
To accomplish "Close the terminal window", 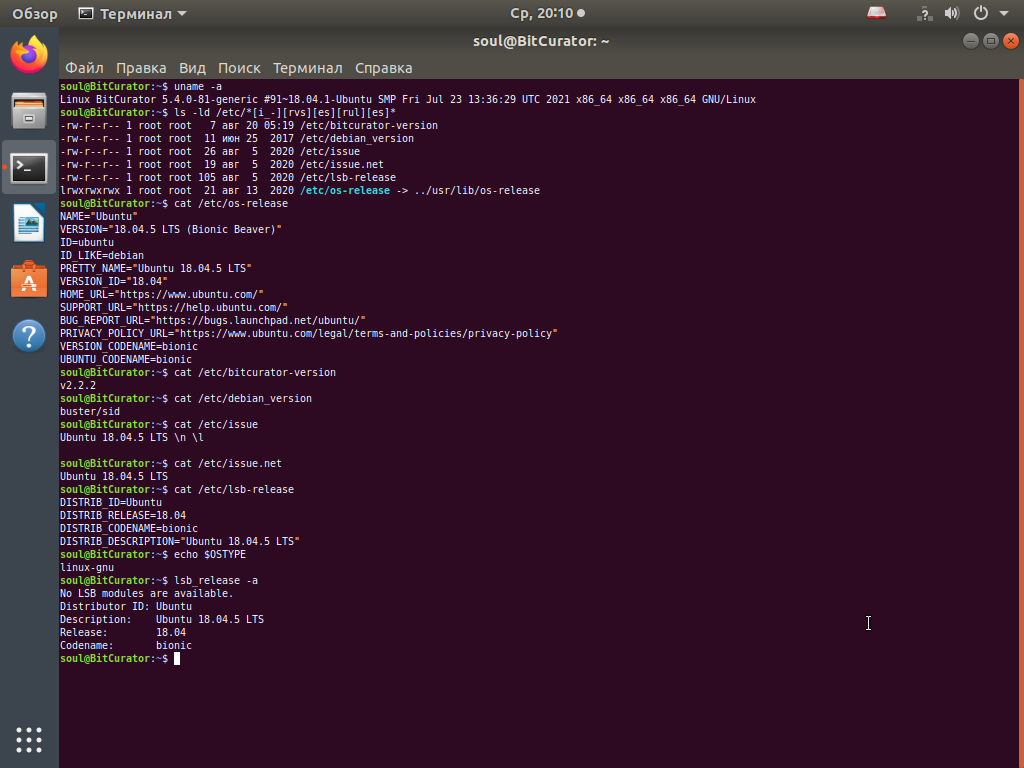I will click(1011, 41).
